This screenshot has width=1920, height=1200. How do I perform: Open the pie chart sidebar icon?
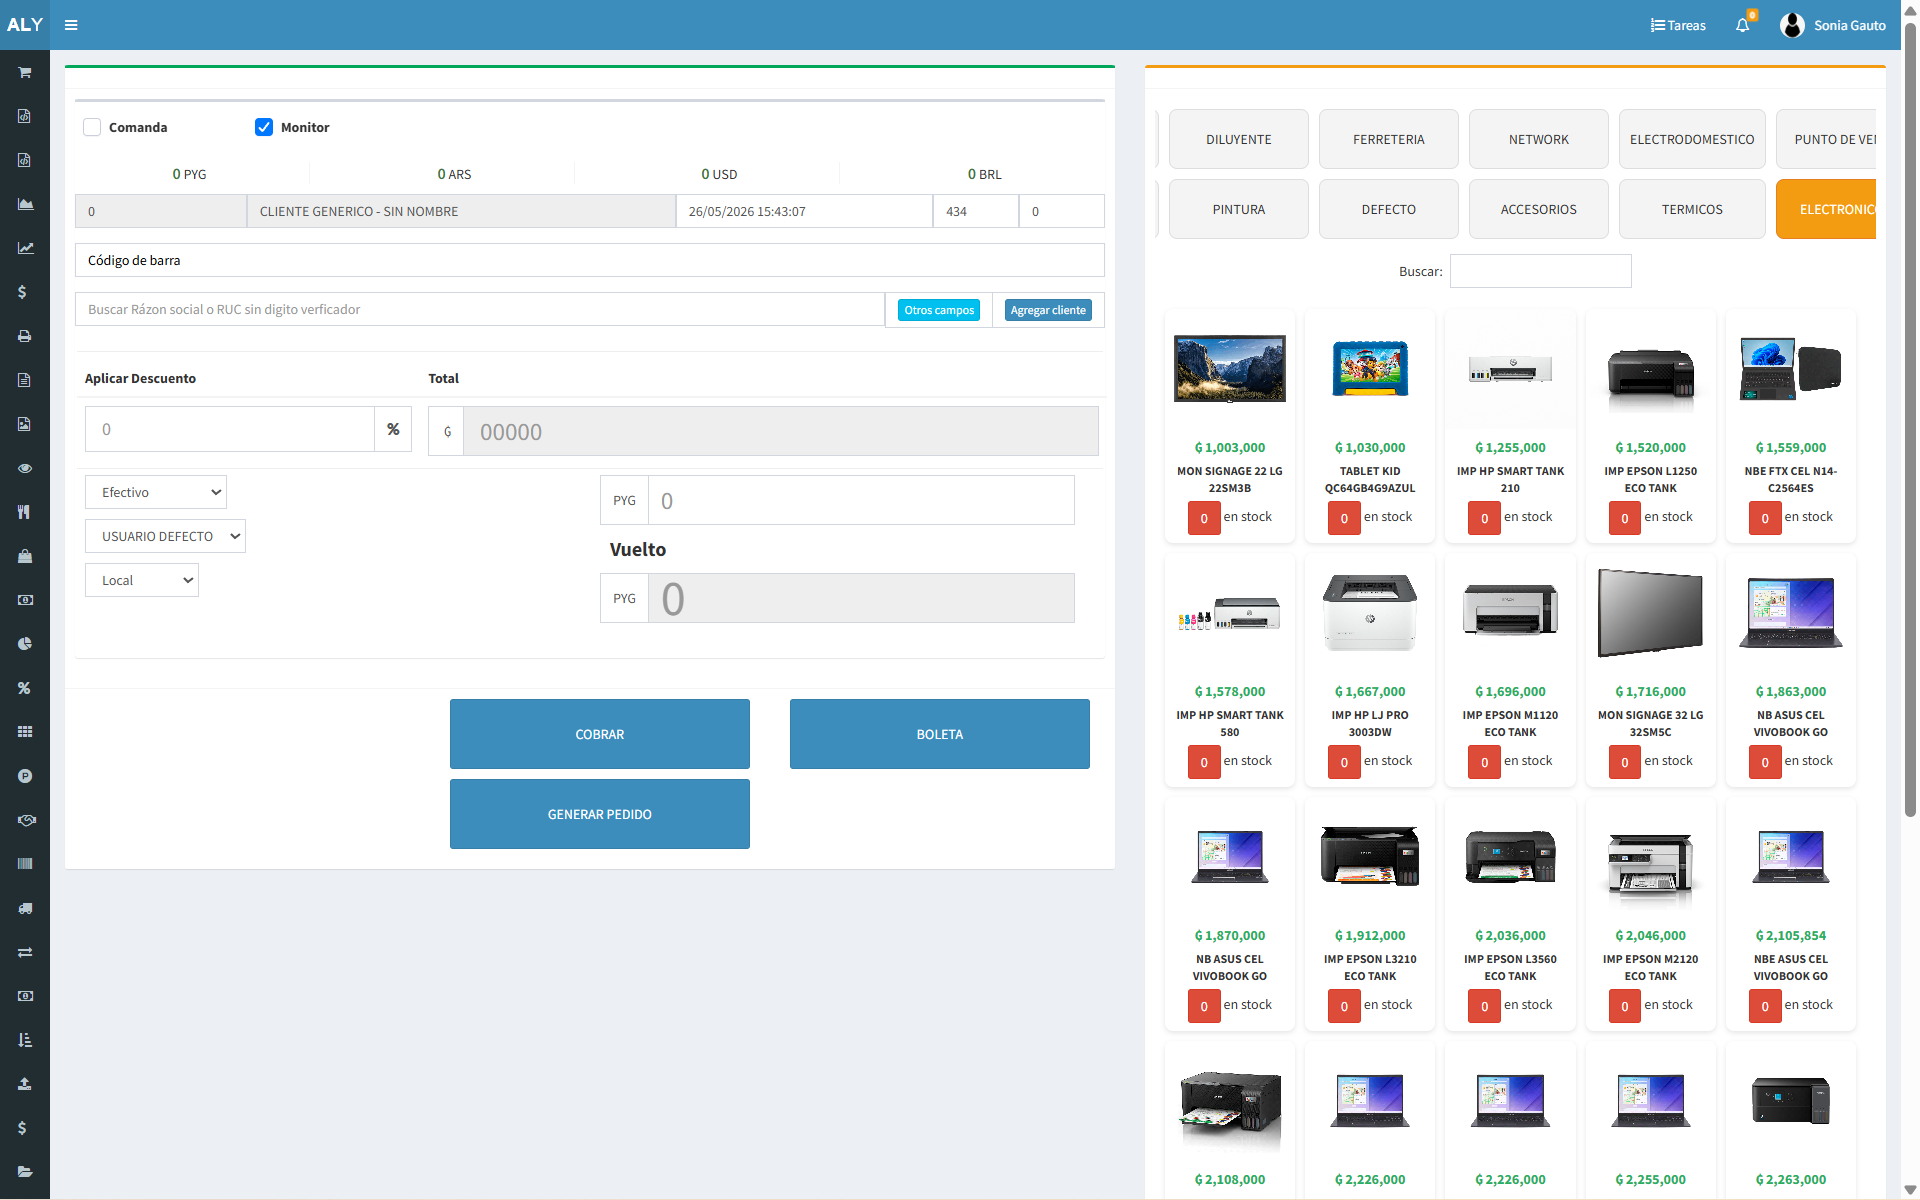[25, 644]
